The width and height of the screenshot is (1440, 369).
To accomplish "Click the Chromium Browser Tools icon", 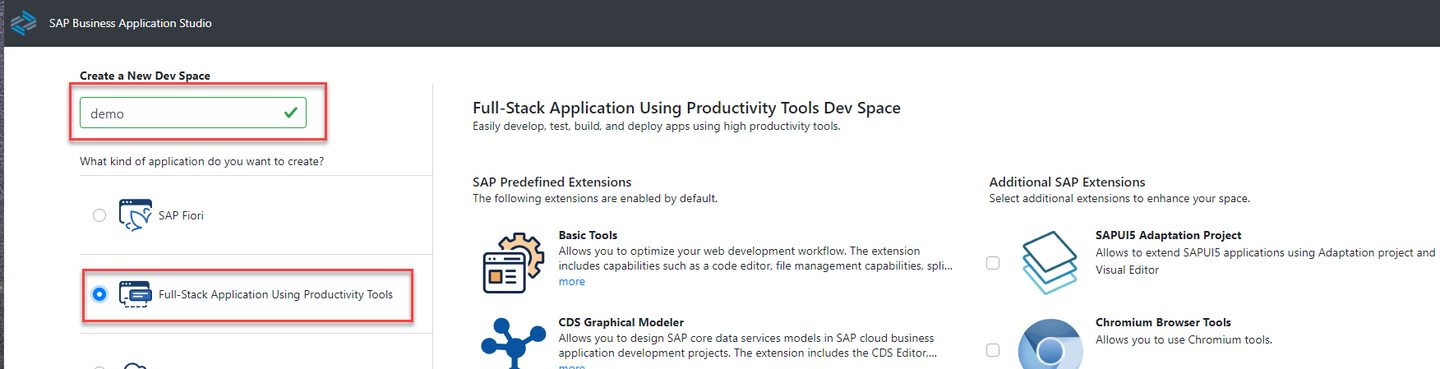I will coord(1049,345).
